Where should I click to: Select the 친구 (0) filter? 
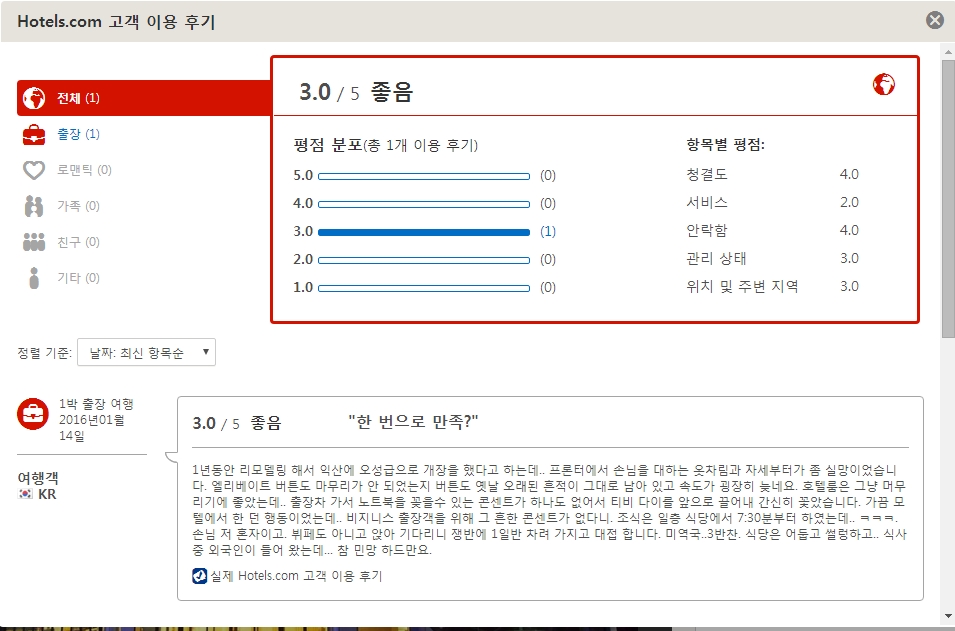[79, 242]
